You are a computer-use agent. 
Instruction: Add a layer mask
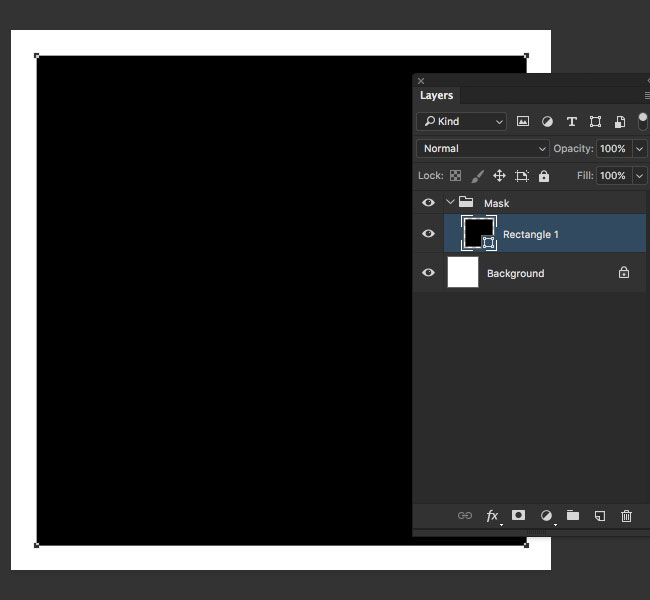pyautogui.click(x=518, y=515)
